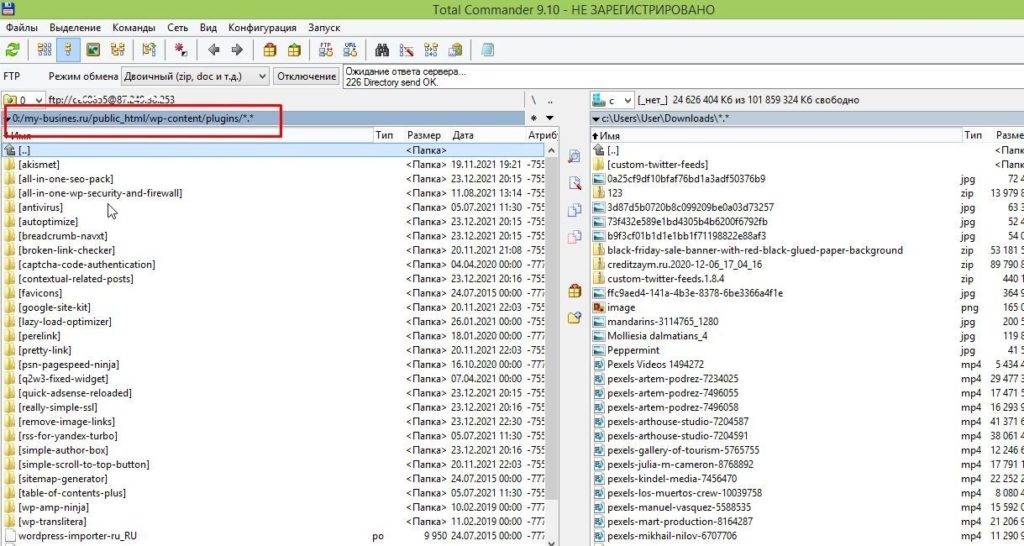Select the [akismet] folder
1024x546 pixels.
point(39,164)
